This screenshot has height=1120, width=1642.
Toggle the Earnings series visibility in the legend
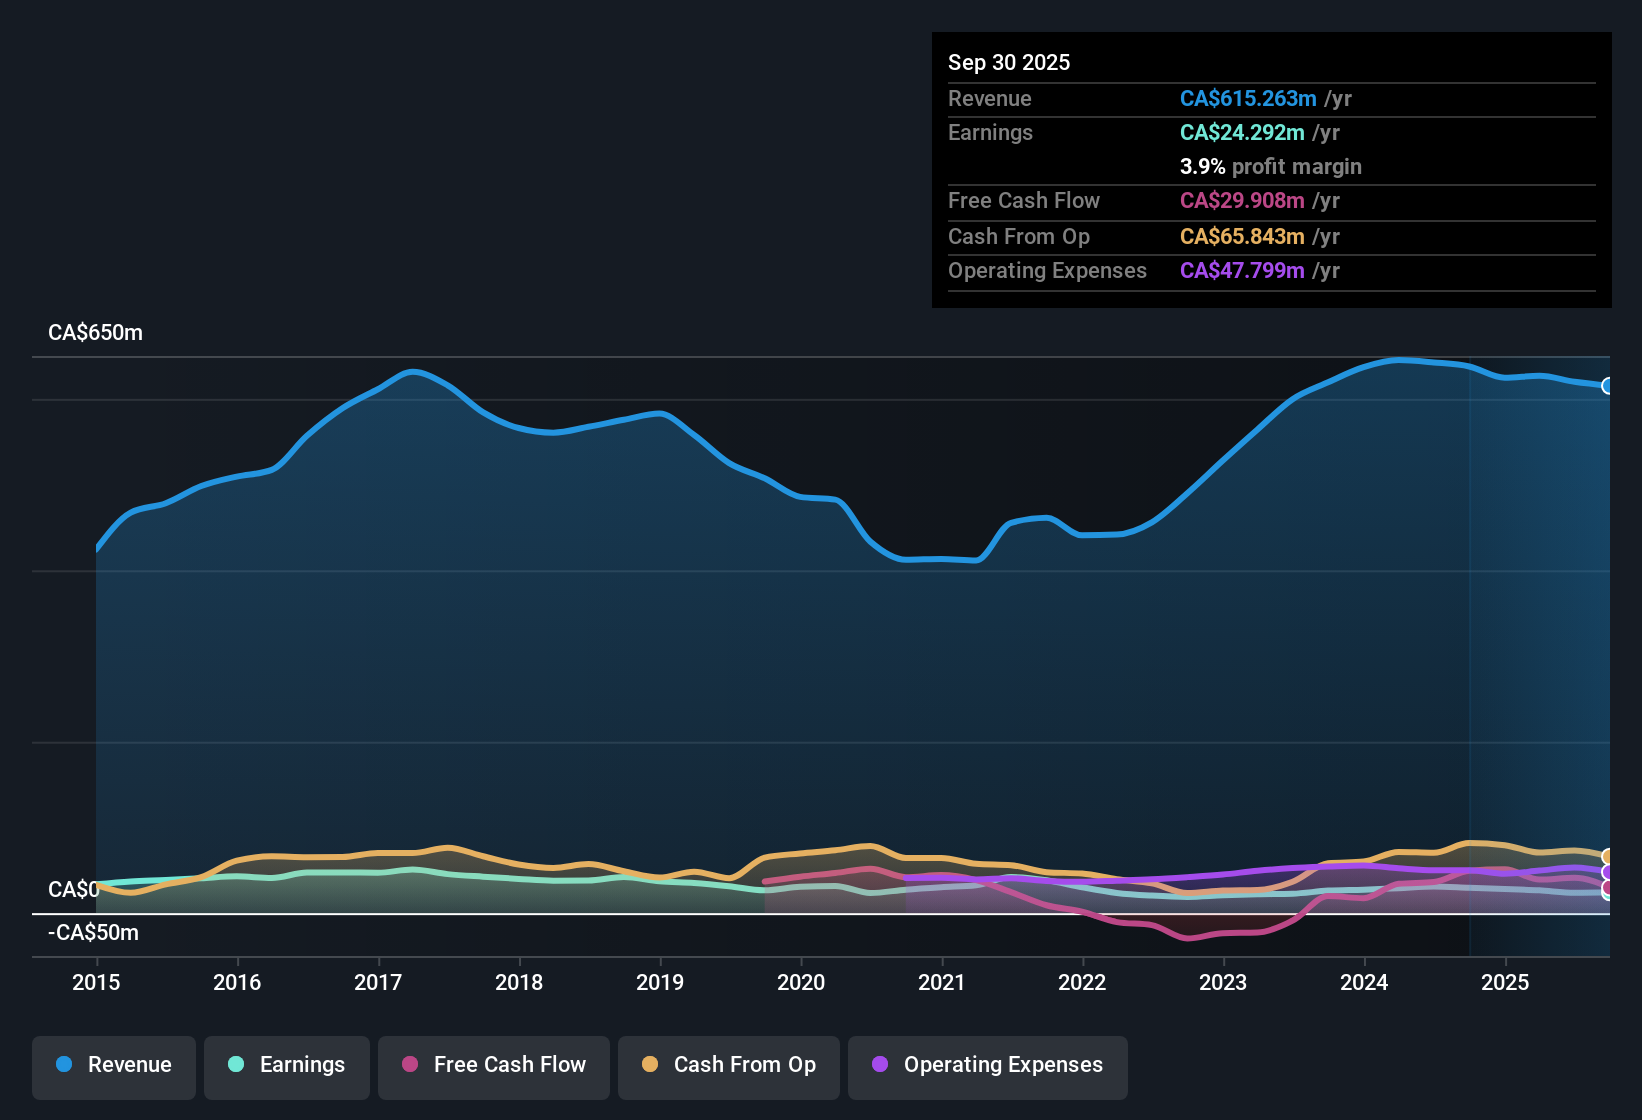(x=286, y=1065)
